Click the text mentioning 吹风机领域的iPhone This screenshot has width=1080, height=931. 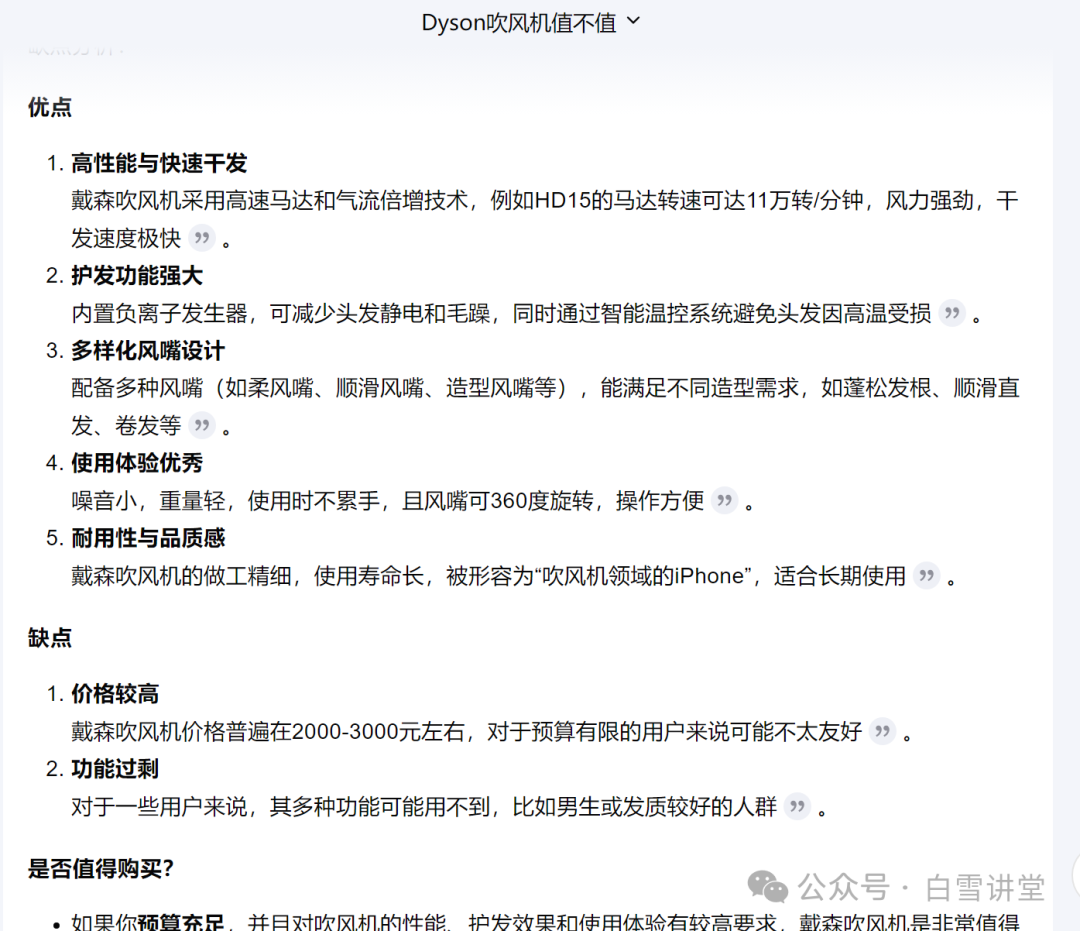[x=488, y=576]
